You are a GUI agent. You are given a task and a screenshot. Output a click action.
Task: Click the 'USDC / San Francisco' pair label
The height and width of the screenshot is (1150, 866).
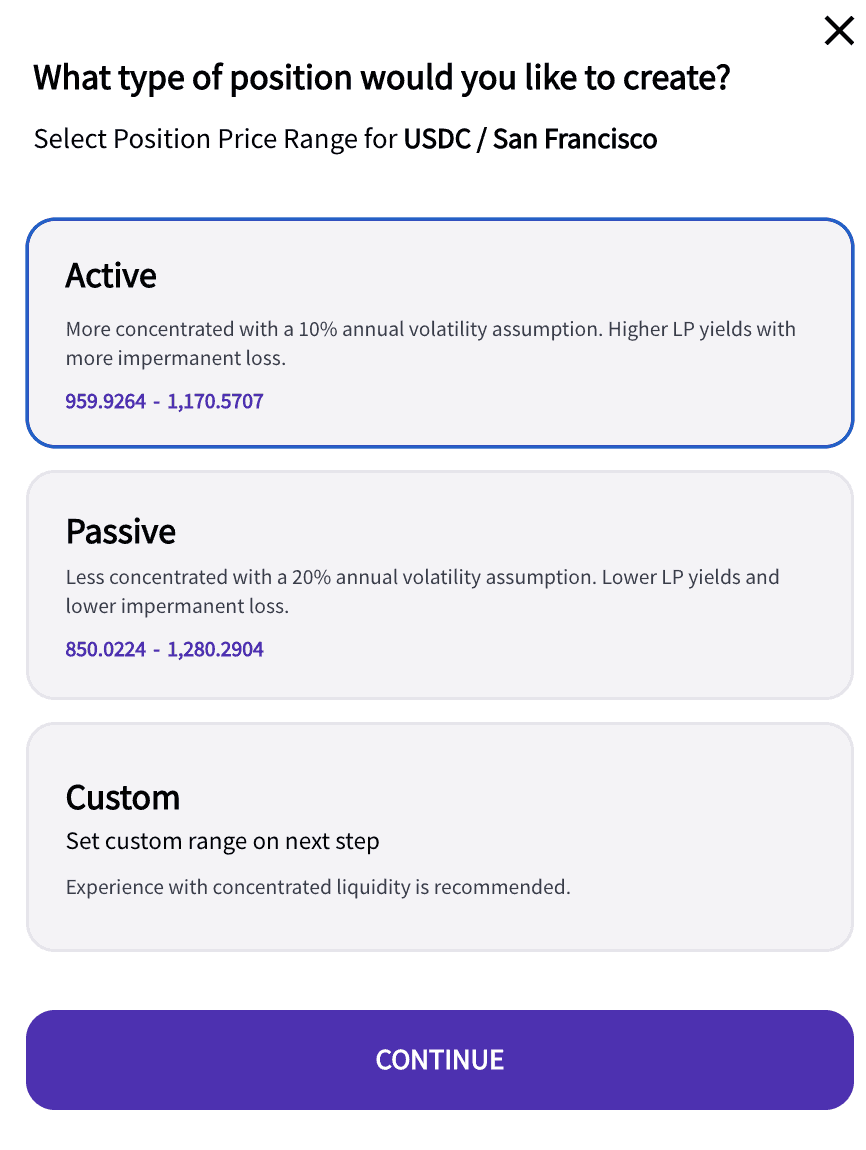point(530,139)
